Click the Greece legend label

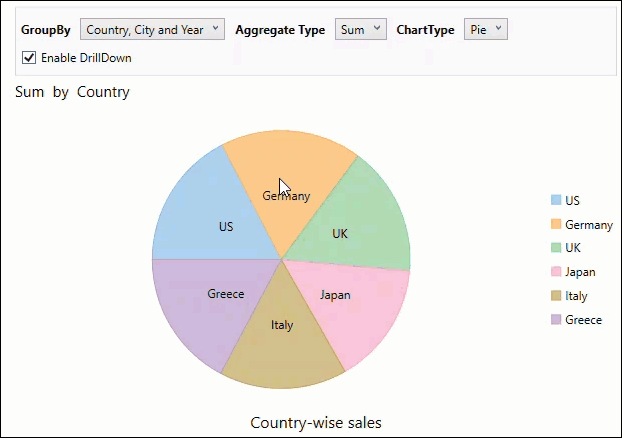(x=583, y=320)
